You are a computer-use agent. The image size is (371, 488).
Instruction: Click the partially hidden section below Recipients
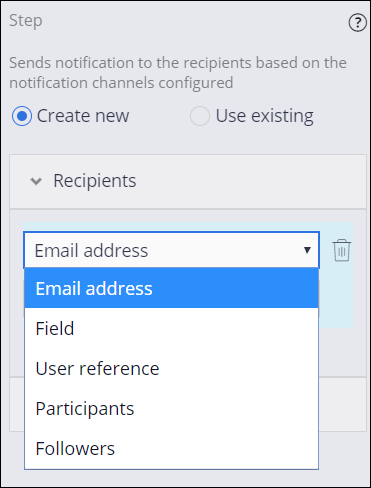[x=342, y=404]
